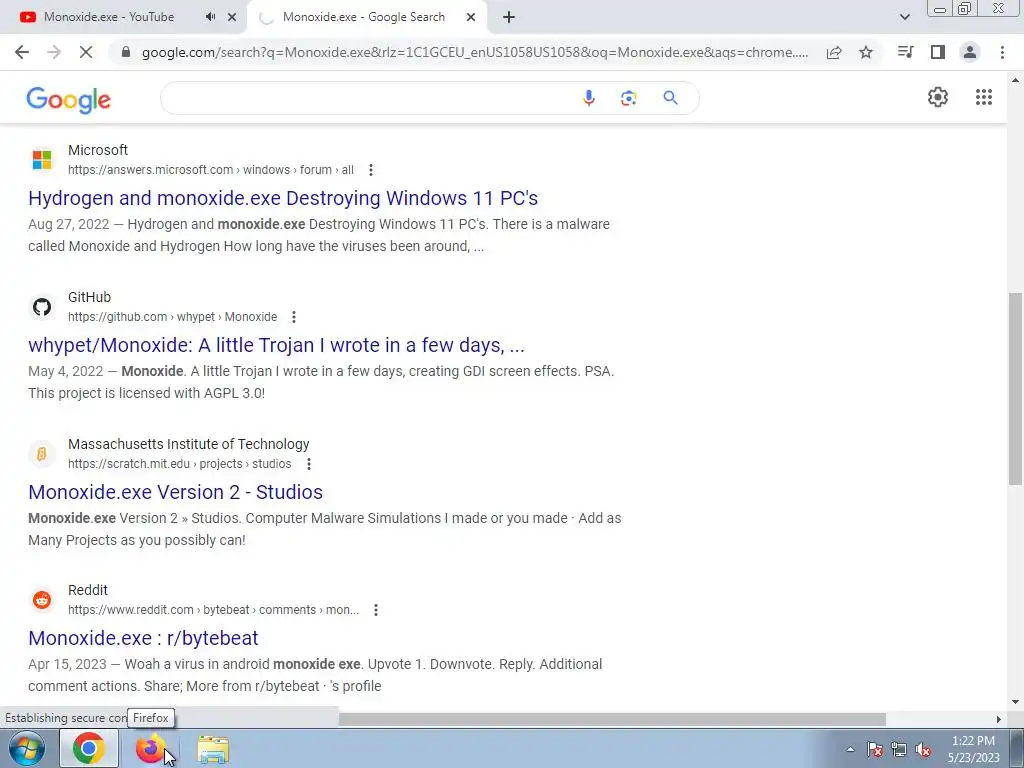The width and height of the screenshot is (1024, 768).
Task: Launch Firefox from the taskbar
Action: click(150, 749)
